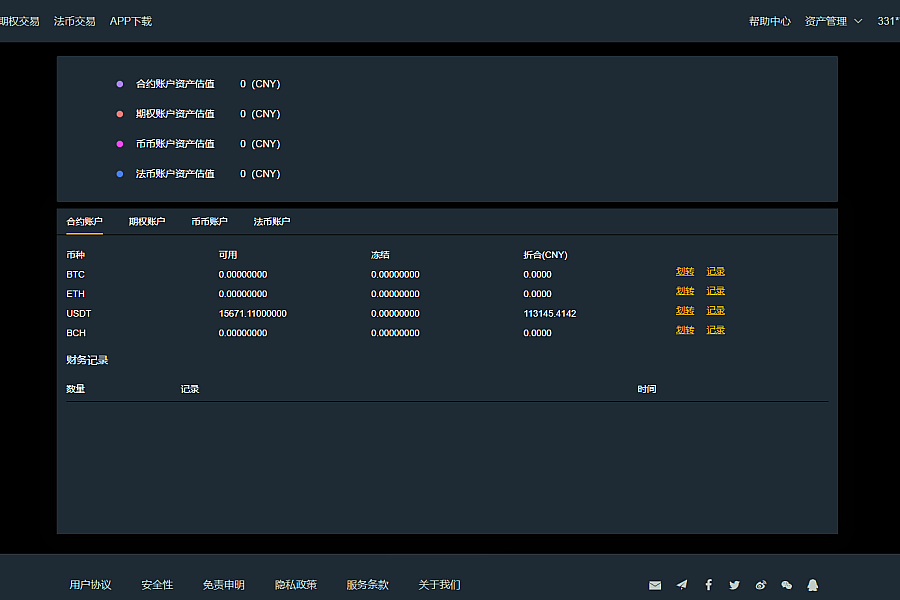This screenshot has width=900, height=600.
Task: Switch to the 币币账户 tab
Action: pos(210,222)
